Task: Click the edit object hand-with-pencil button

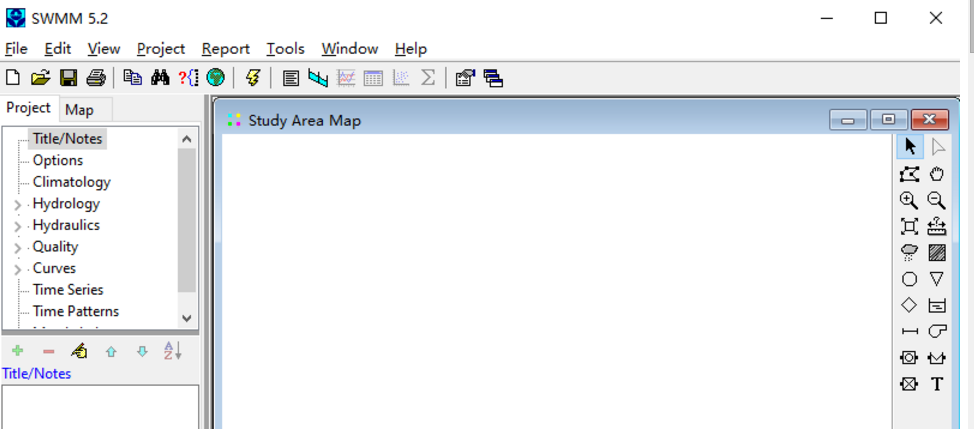Action: coord(79,351)
